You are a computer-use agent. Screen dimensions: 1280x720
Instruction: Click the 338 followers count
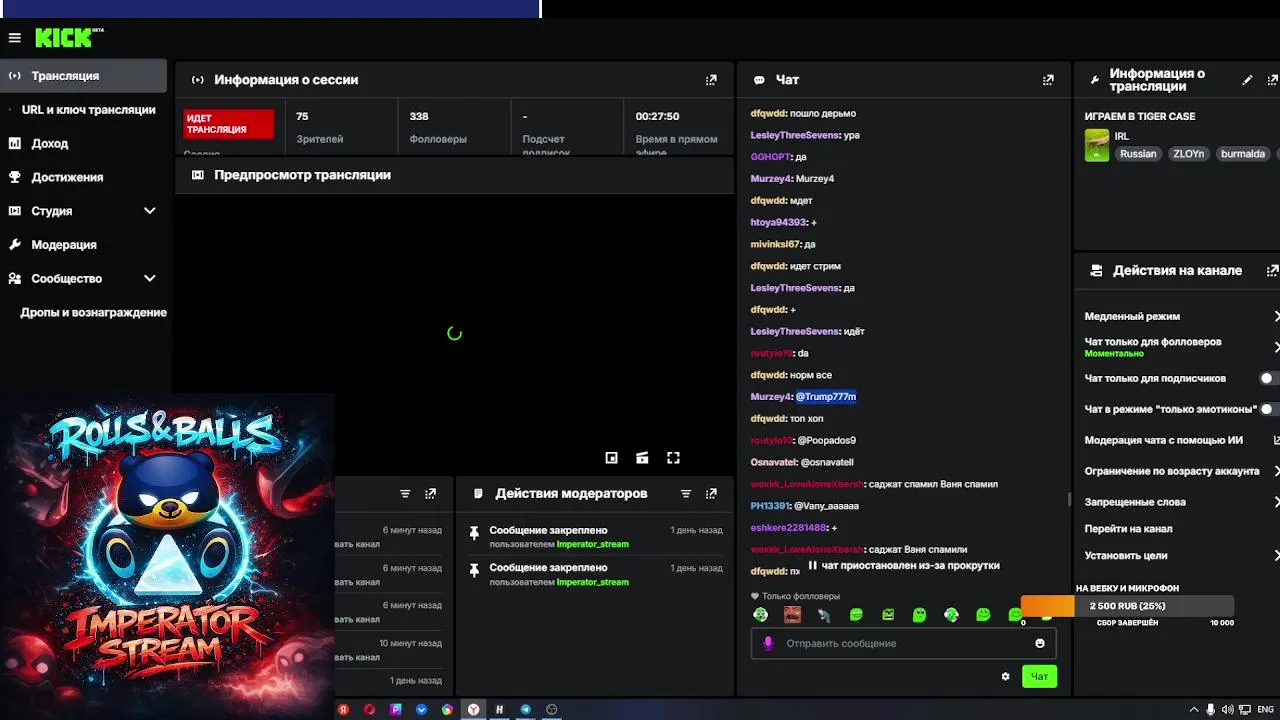pos(419,117)
